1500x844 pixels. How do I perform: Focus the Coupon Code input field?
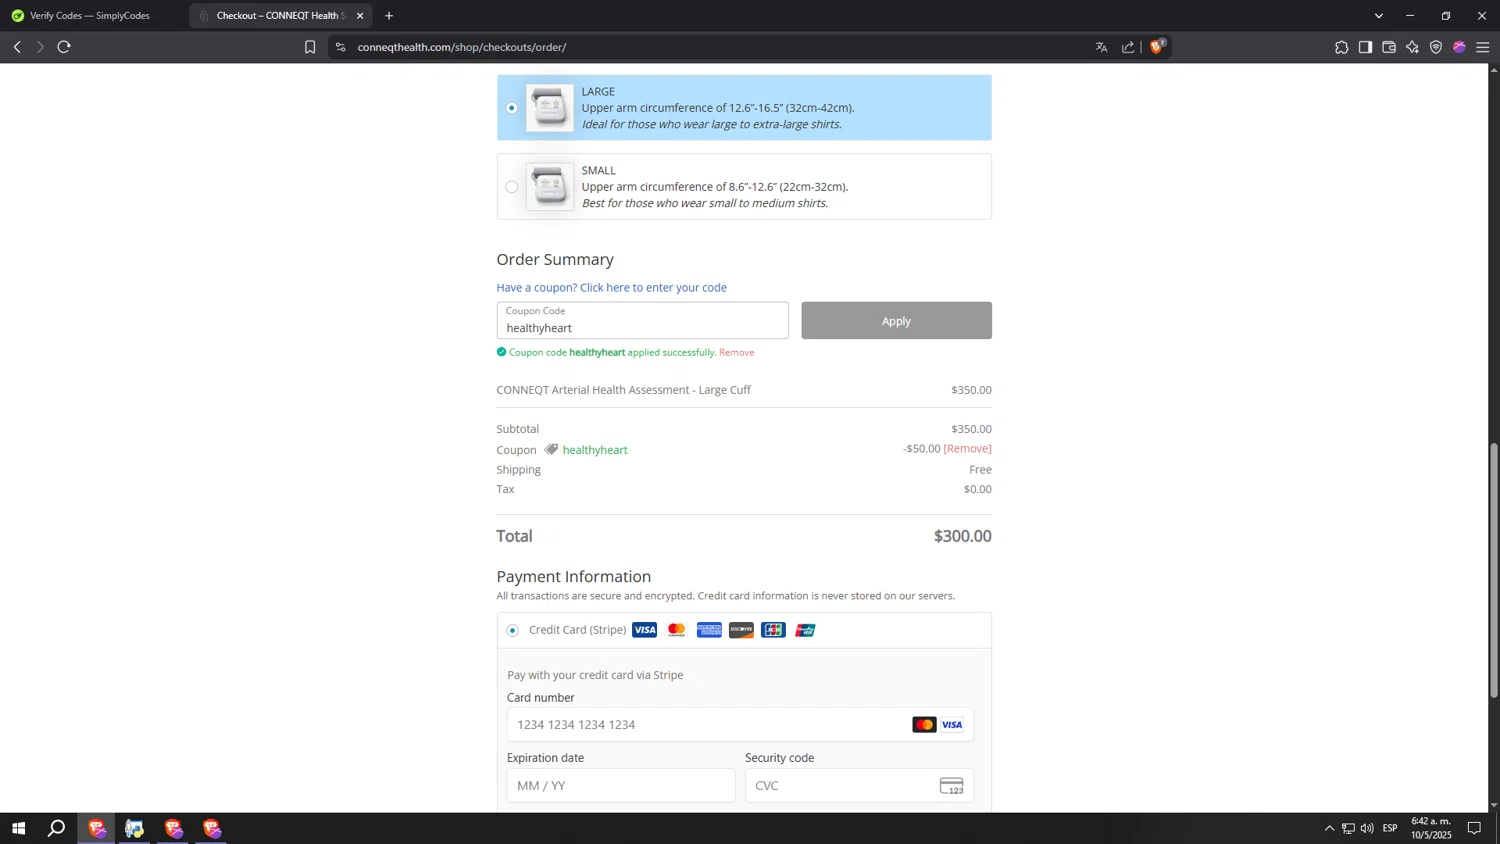(643, 320)
